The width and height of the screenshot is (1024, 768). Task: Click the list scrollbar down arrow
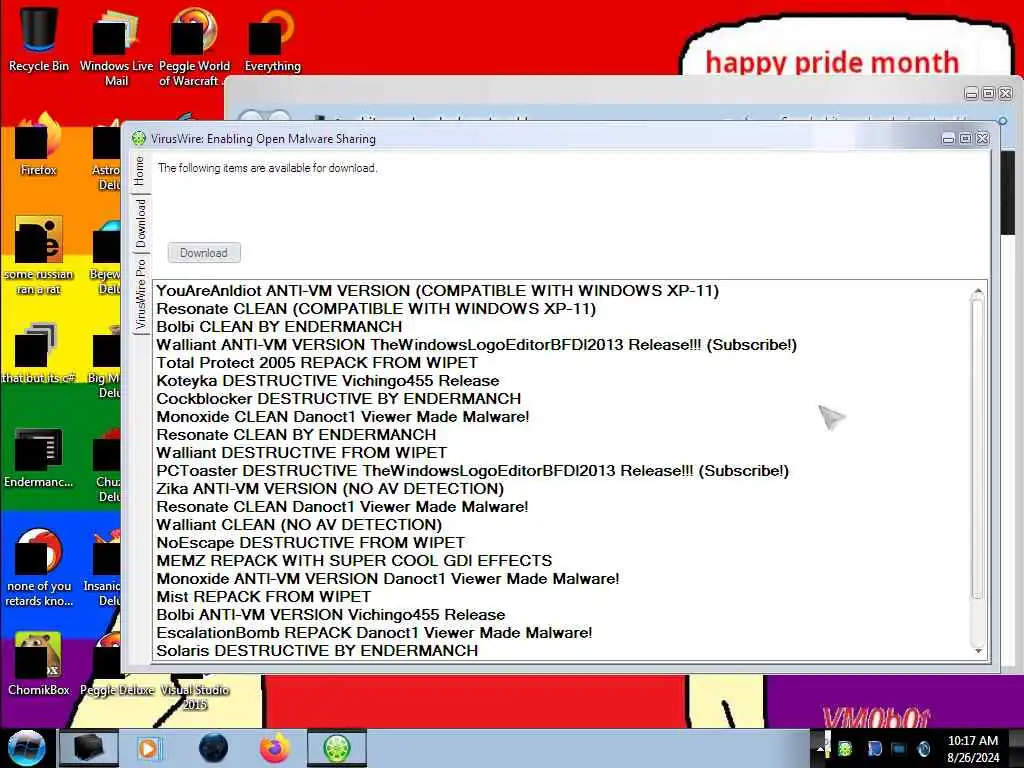[x=978, y=650]
